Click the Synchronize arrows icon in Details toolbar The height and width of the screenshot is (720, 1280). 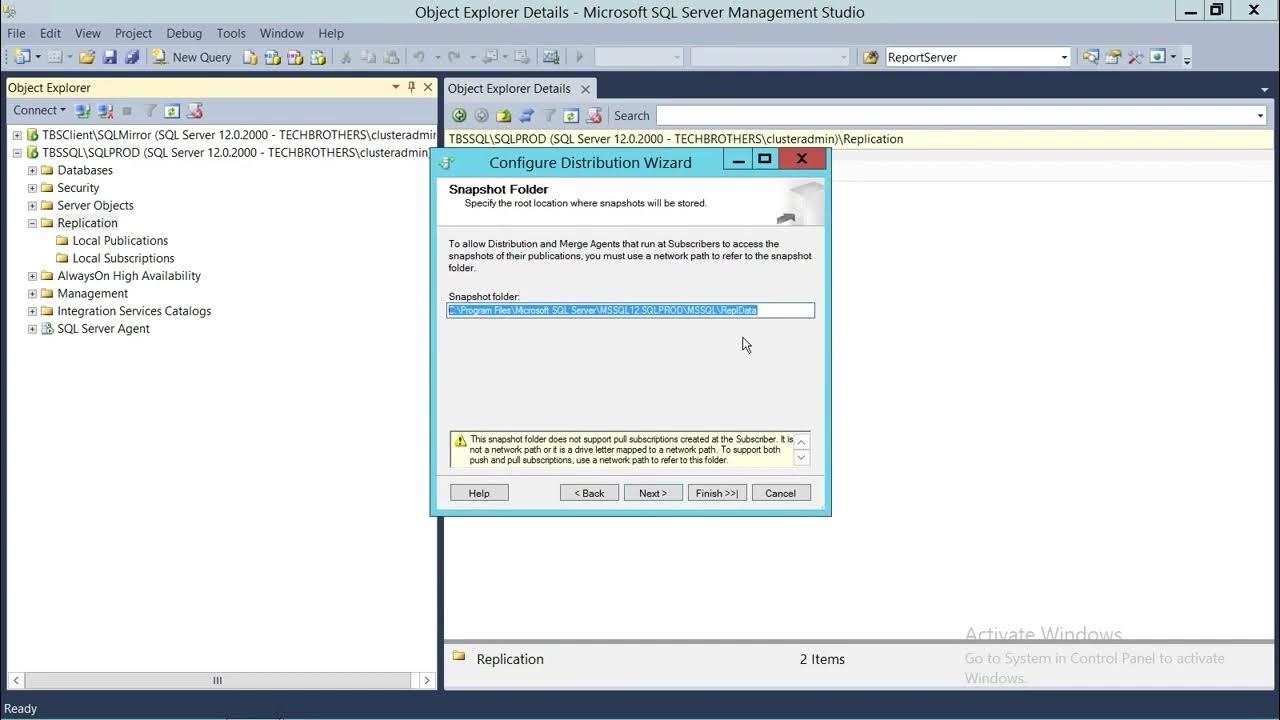[526, 116]
